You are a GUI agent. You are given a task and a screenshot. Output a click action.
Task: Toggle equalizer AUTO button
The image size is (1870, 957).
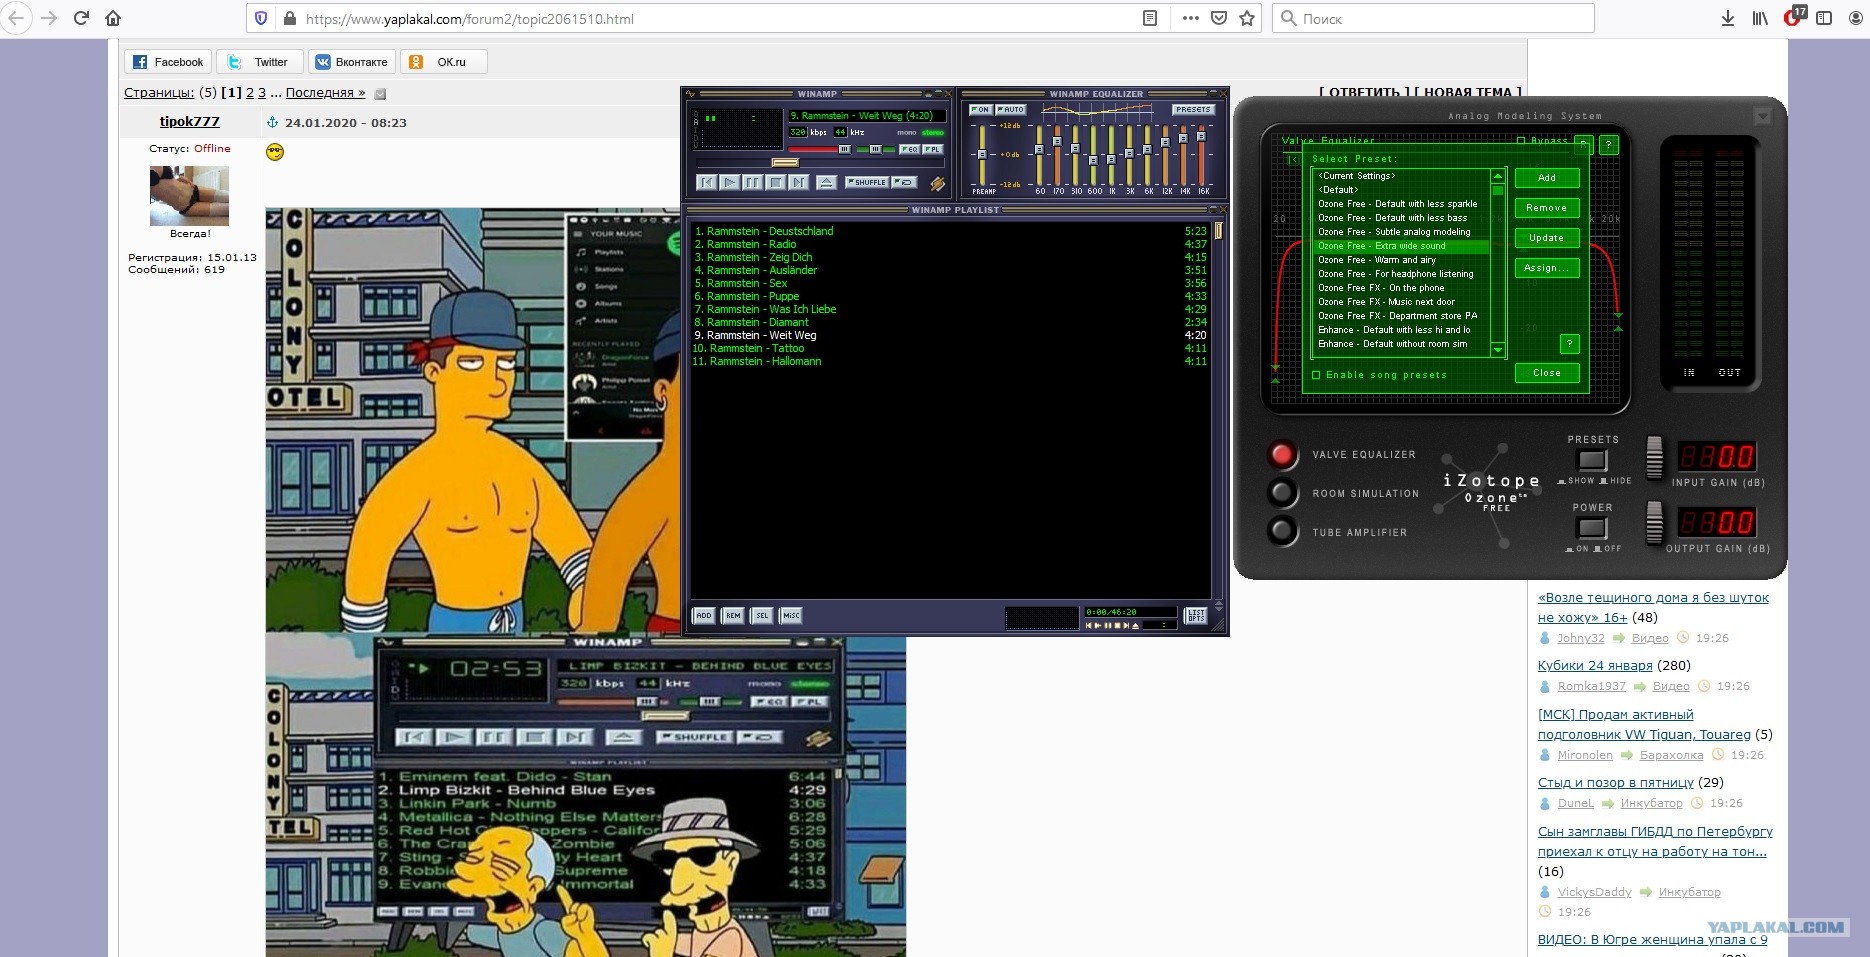pyautogui.click(x=1011, y=110)
